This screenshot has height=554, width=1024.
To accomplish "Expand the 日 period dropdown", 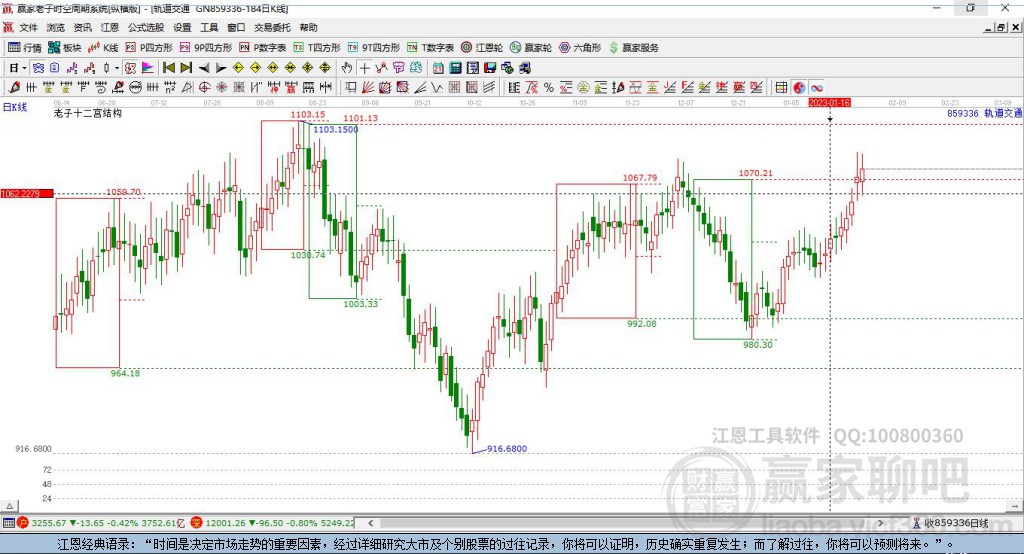I will point(24,68).
